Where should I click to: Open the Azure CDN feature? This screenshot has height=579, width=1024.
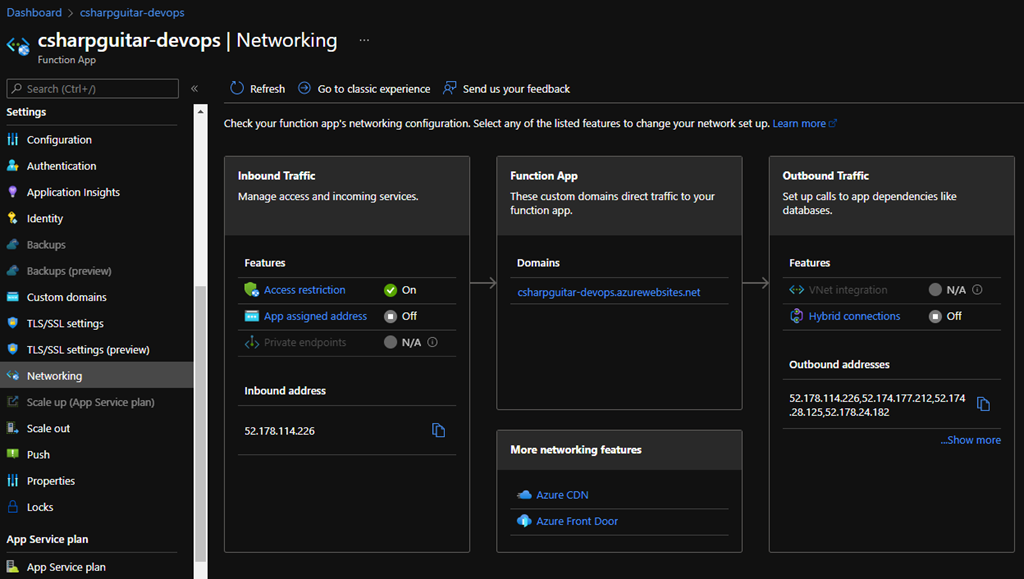pos(562,495)
